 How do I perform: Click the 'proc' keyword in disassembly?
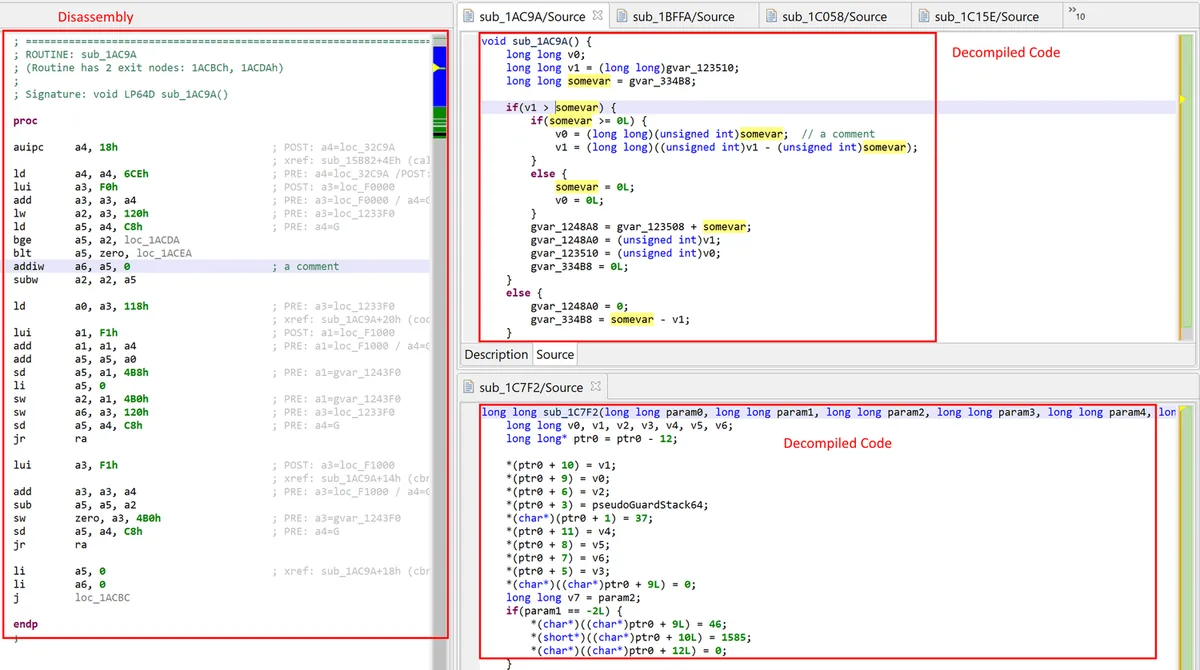point(25,120)
